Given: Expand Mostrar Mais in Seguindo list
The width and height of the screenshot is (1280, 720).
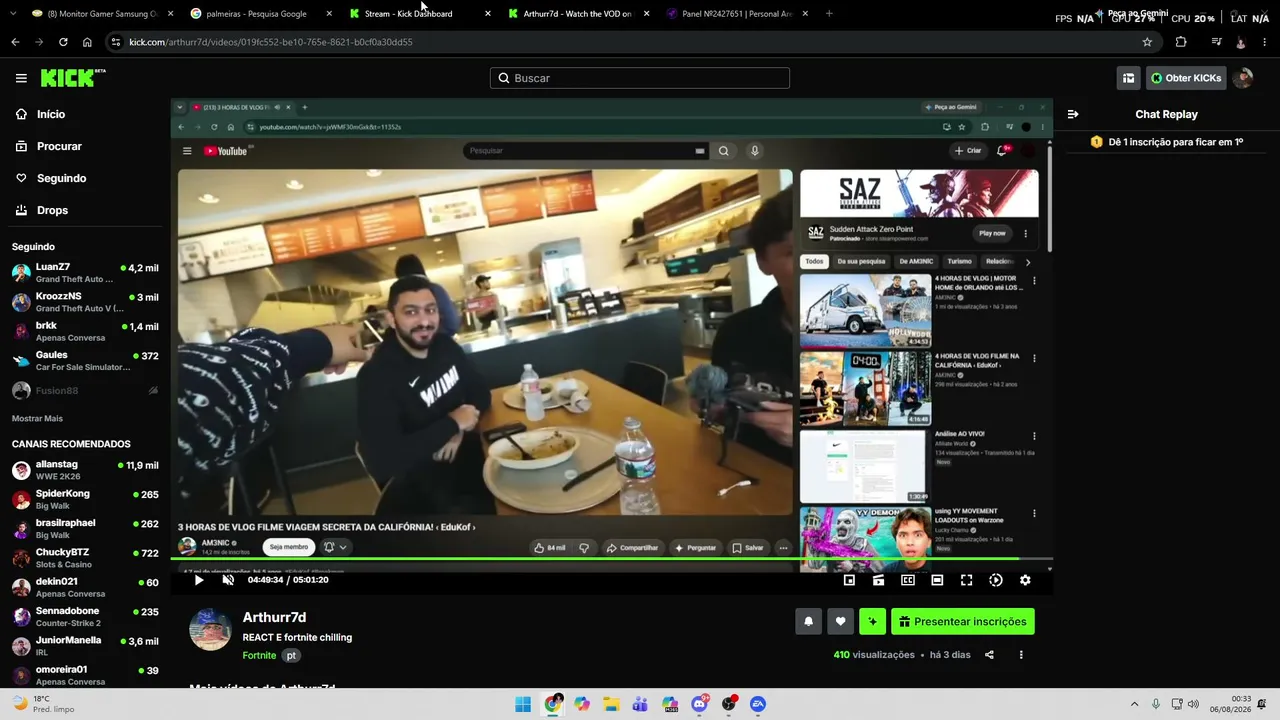Looking at the screenshot, I should pos(37,418).
